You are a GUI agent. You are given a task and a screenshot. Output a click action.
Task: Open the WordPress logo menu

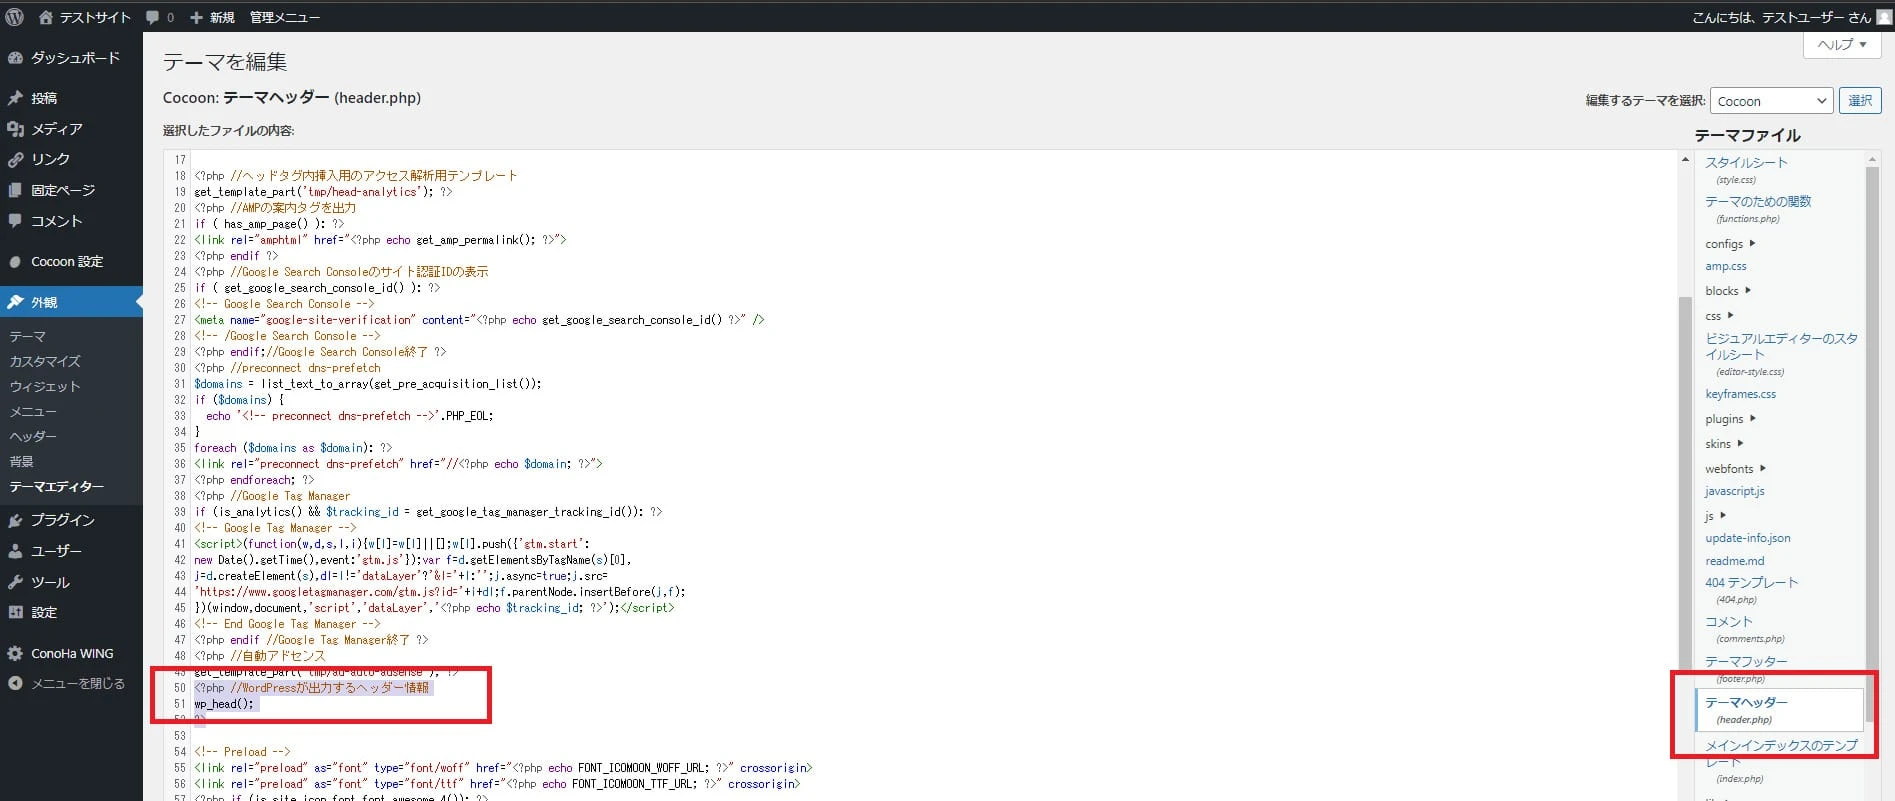click(x=15, y=17)
